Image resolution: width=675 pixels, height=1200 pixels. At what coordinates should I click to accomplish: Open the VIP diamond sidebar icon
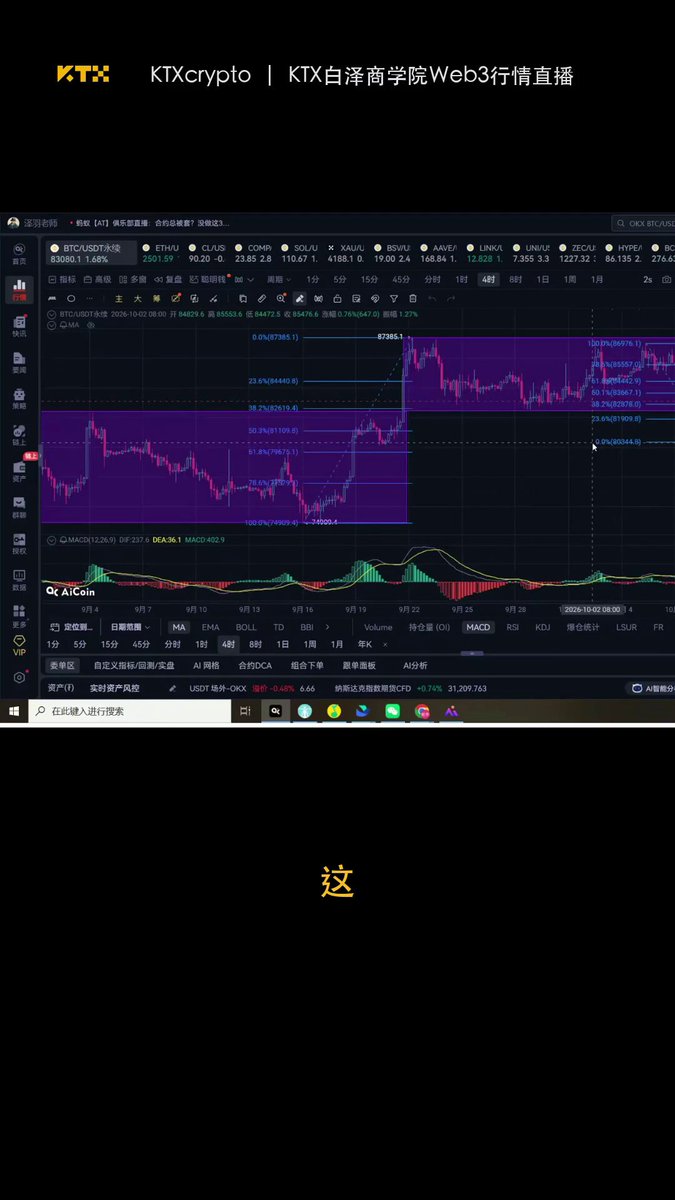(x=19, y=645)
